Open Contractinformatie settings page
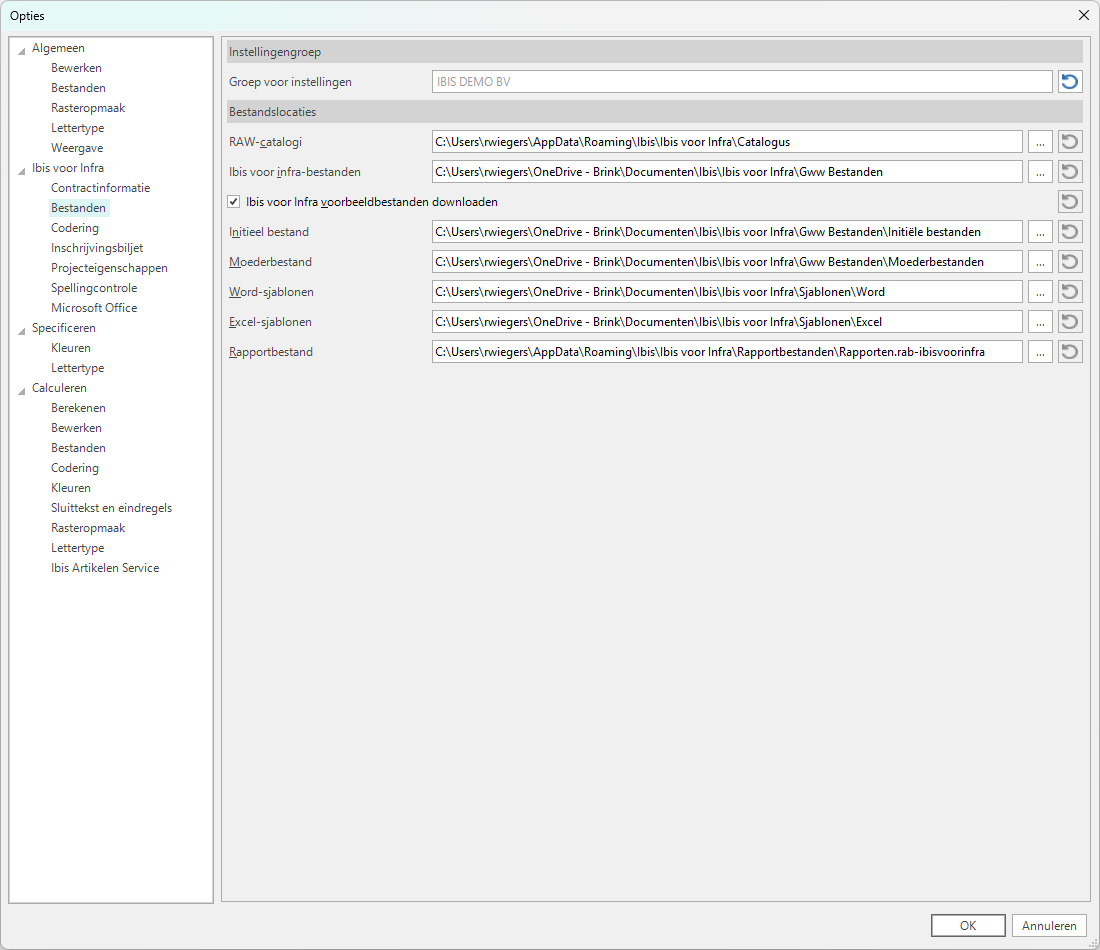The width and height of the screenshot is (1100, 950). tap(100, 188)
